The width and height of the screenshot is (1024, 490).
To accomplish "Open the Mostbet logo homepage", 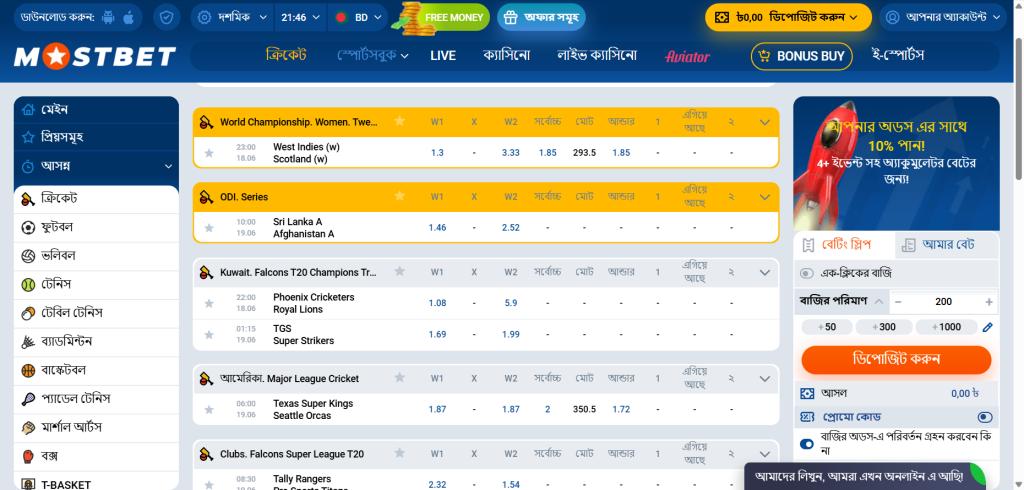I will [95, 57].
